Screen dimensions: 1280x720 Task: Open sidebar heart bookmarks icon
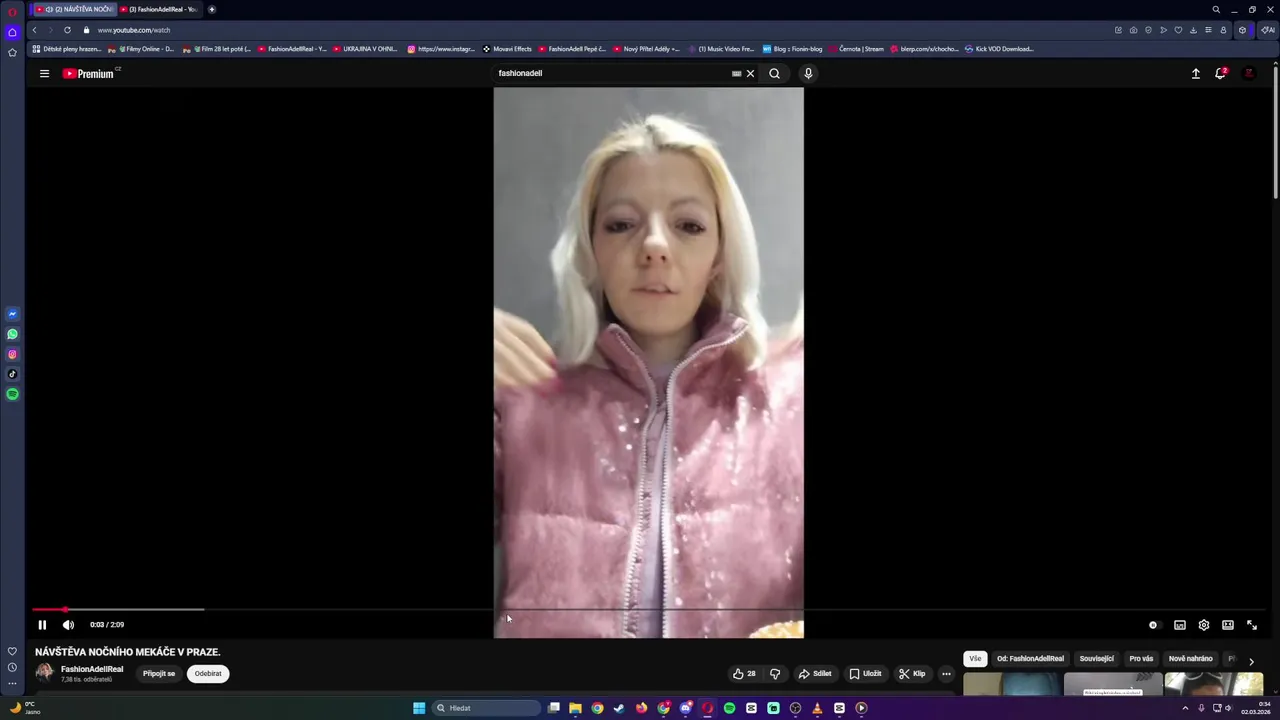pyautogui.click(x=12, y=651)
